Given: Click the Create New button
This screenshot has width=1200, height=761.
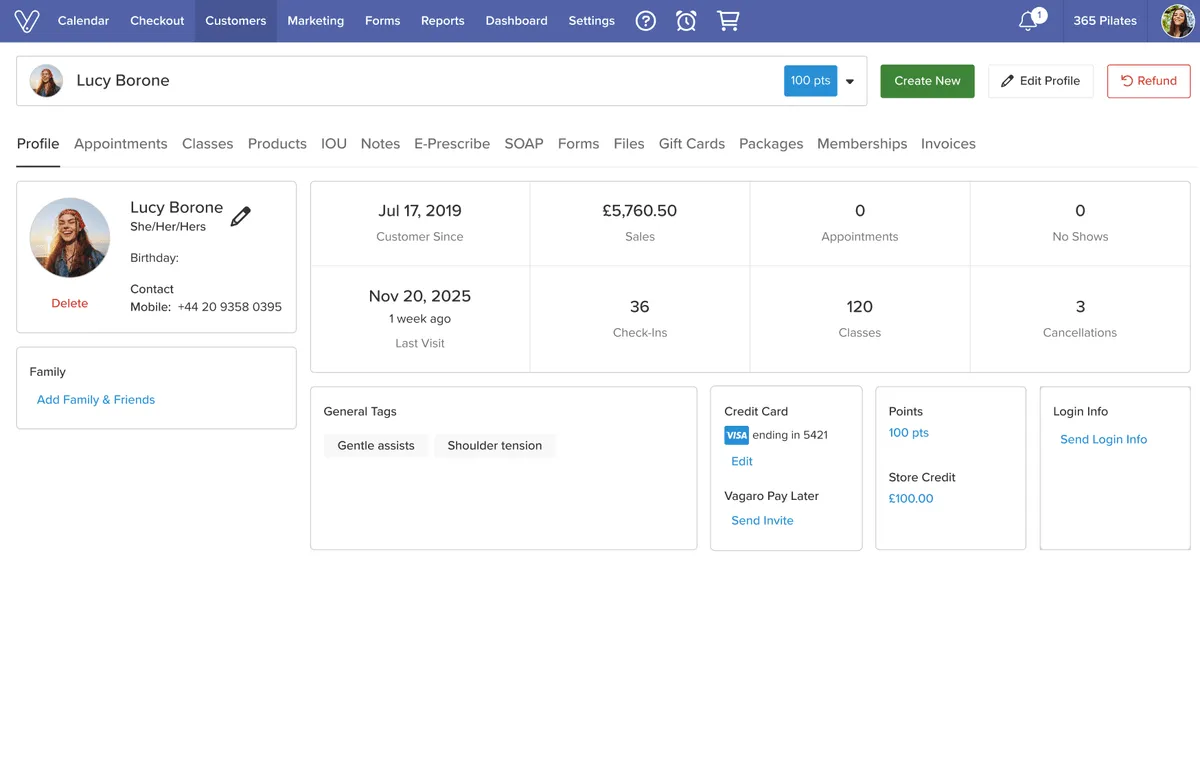Looking at the screenshot, I should 927,81.
